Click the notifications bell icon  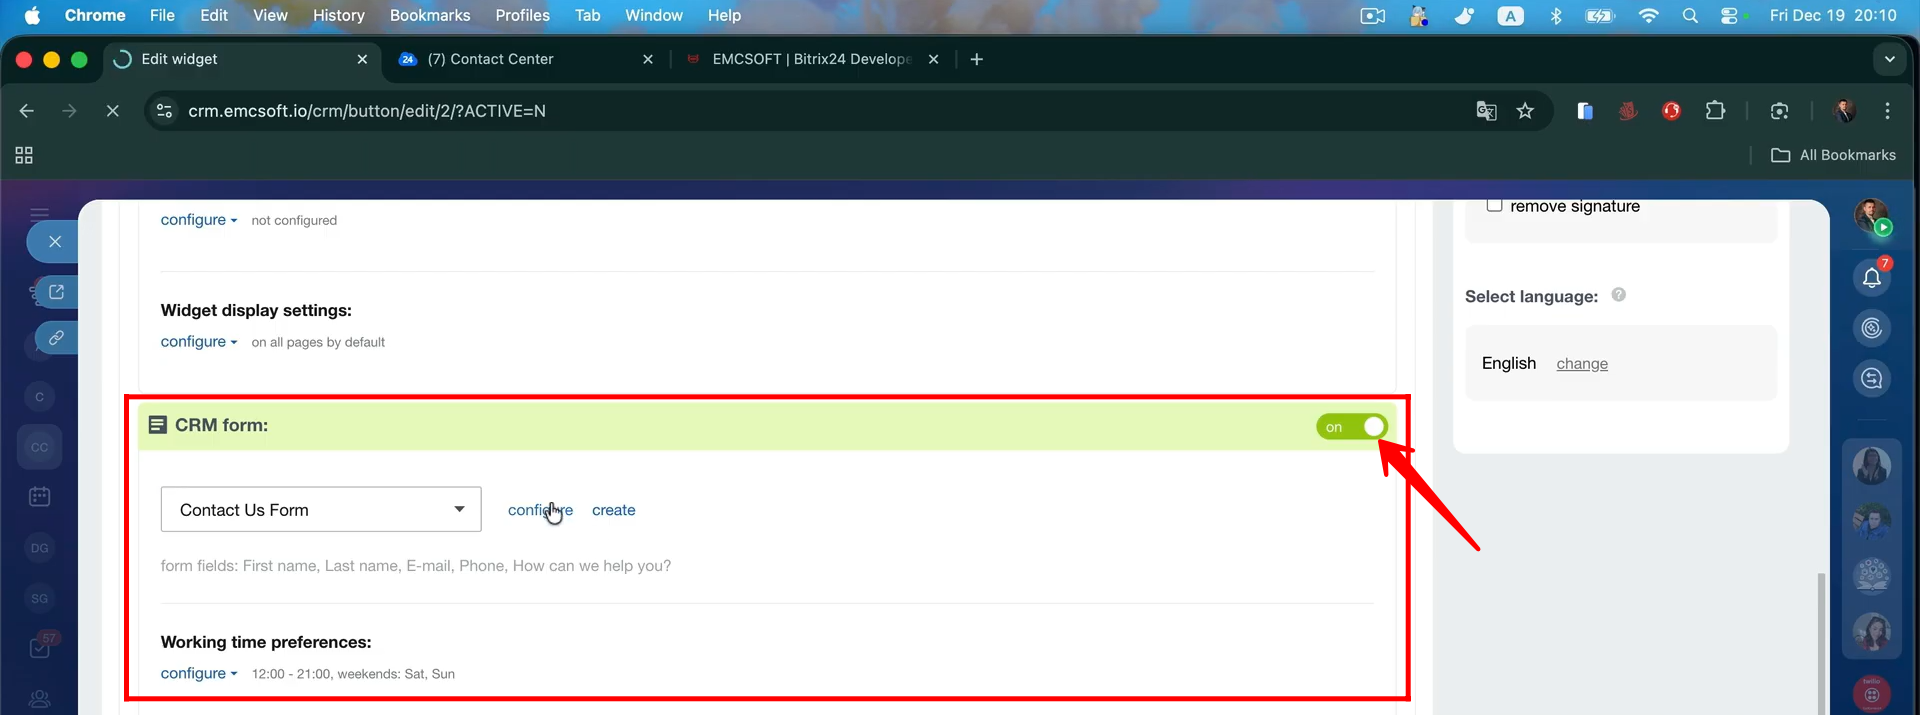[1871, 278]
